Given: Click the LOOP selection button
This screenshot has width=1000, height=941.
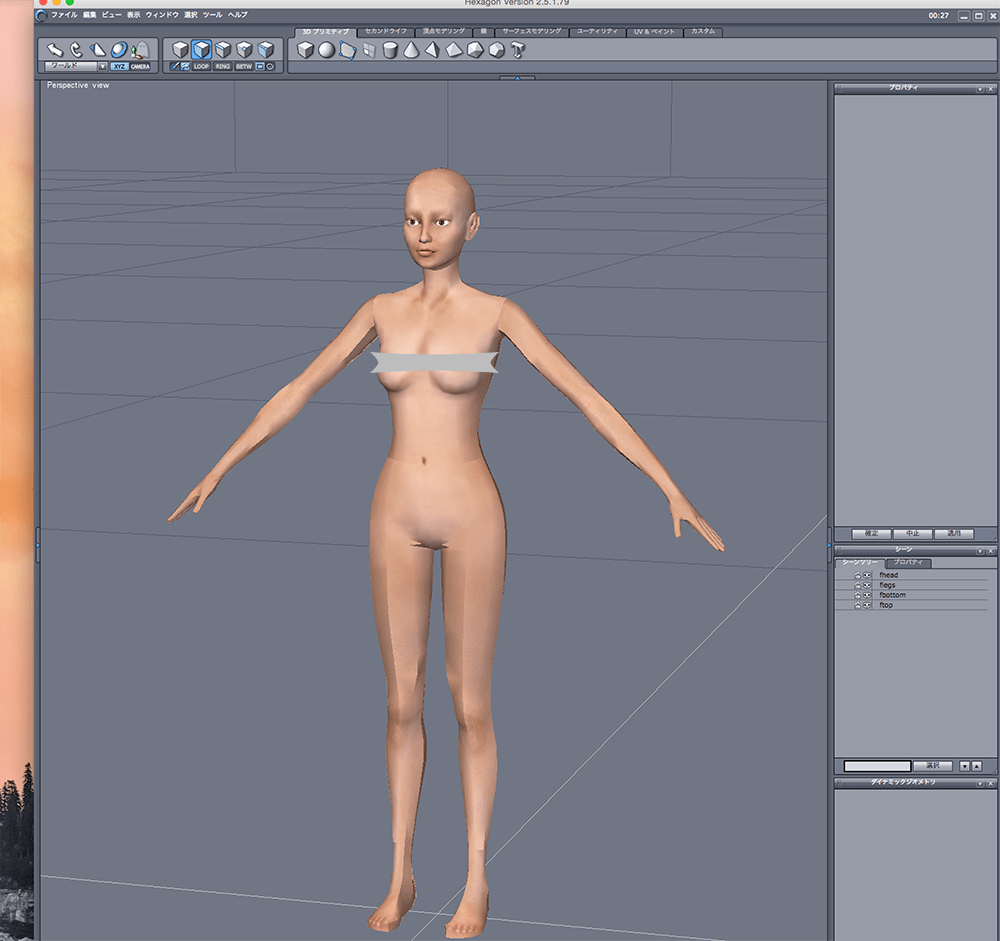Looking at the screenshot, I should pos(201,66).
